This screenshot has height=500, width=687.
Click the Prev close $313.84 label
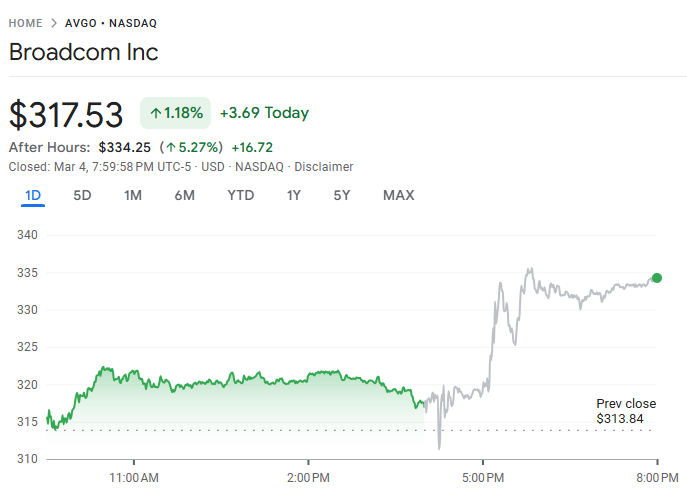coord(620,411)
